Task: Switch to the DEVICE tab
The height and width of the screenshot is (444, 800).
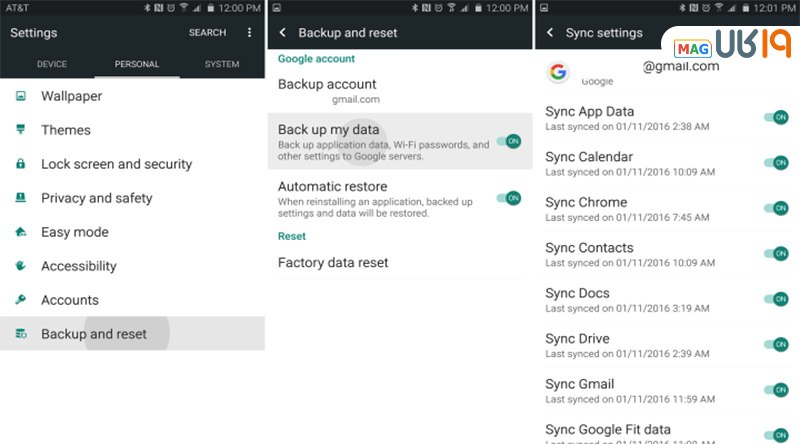Action: point(52,65)
